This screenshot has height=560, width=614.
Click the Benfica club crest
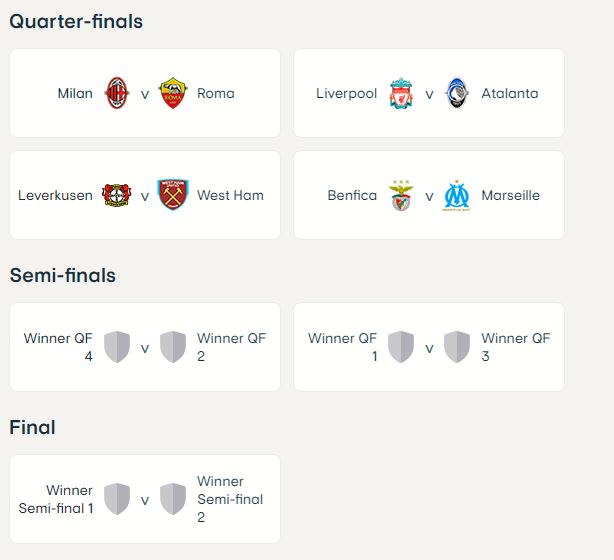pos(401,195)
